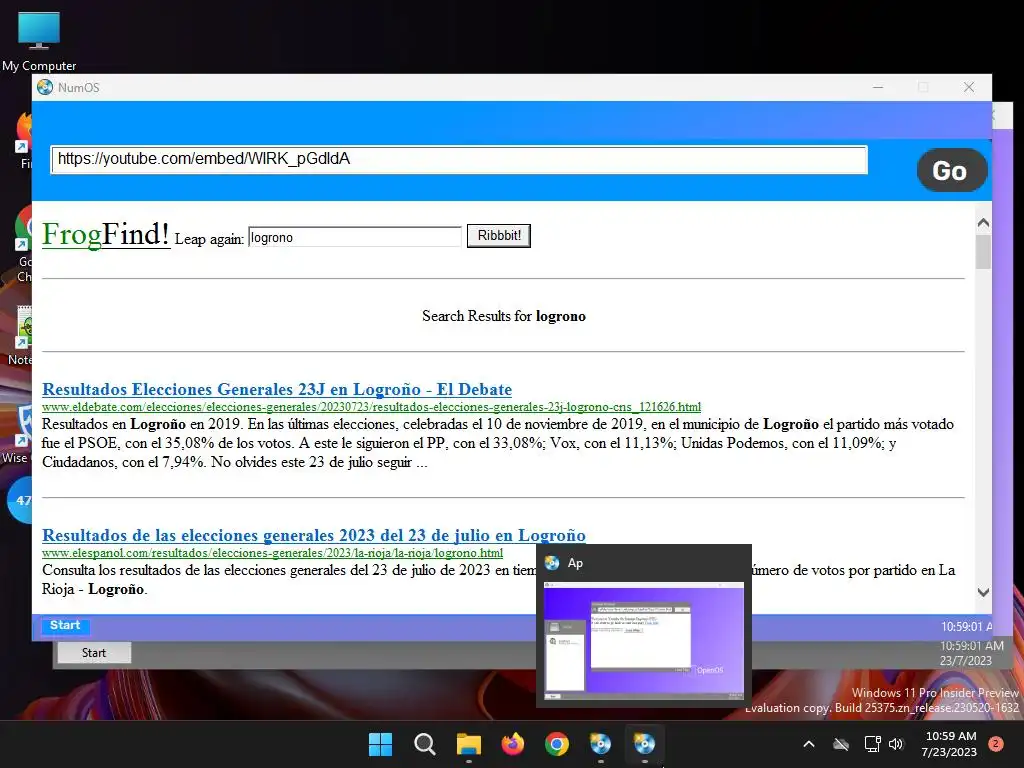Click the FrogFind search box containing logrono
The width and height of the screenshot is (1024, 768).
point(355,237)
